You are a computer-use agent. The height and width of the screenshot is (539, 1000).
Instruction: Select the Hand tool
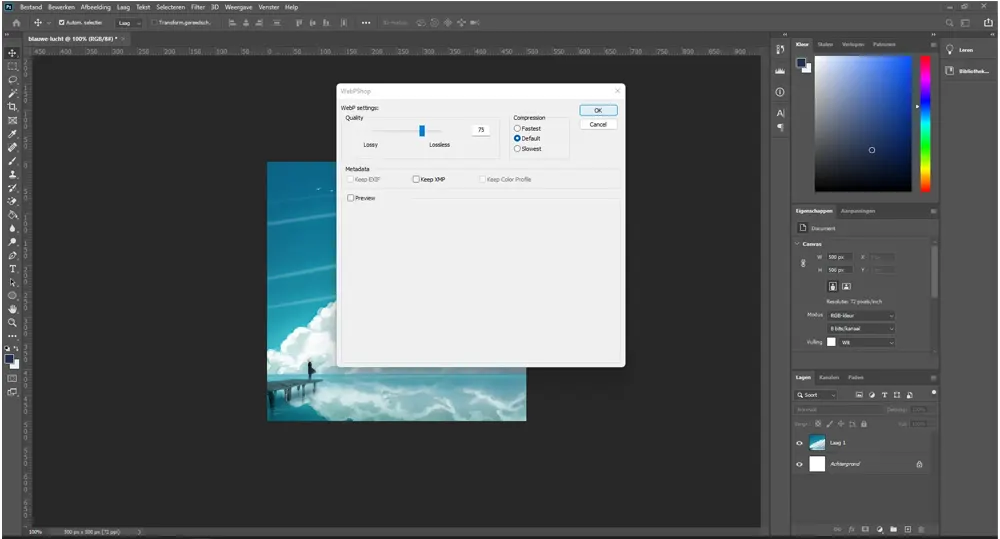(12, 309)
